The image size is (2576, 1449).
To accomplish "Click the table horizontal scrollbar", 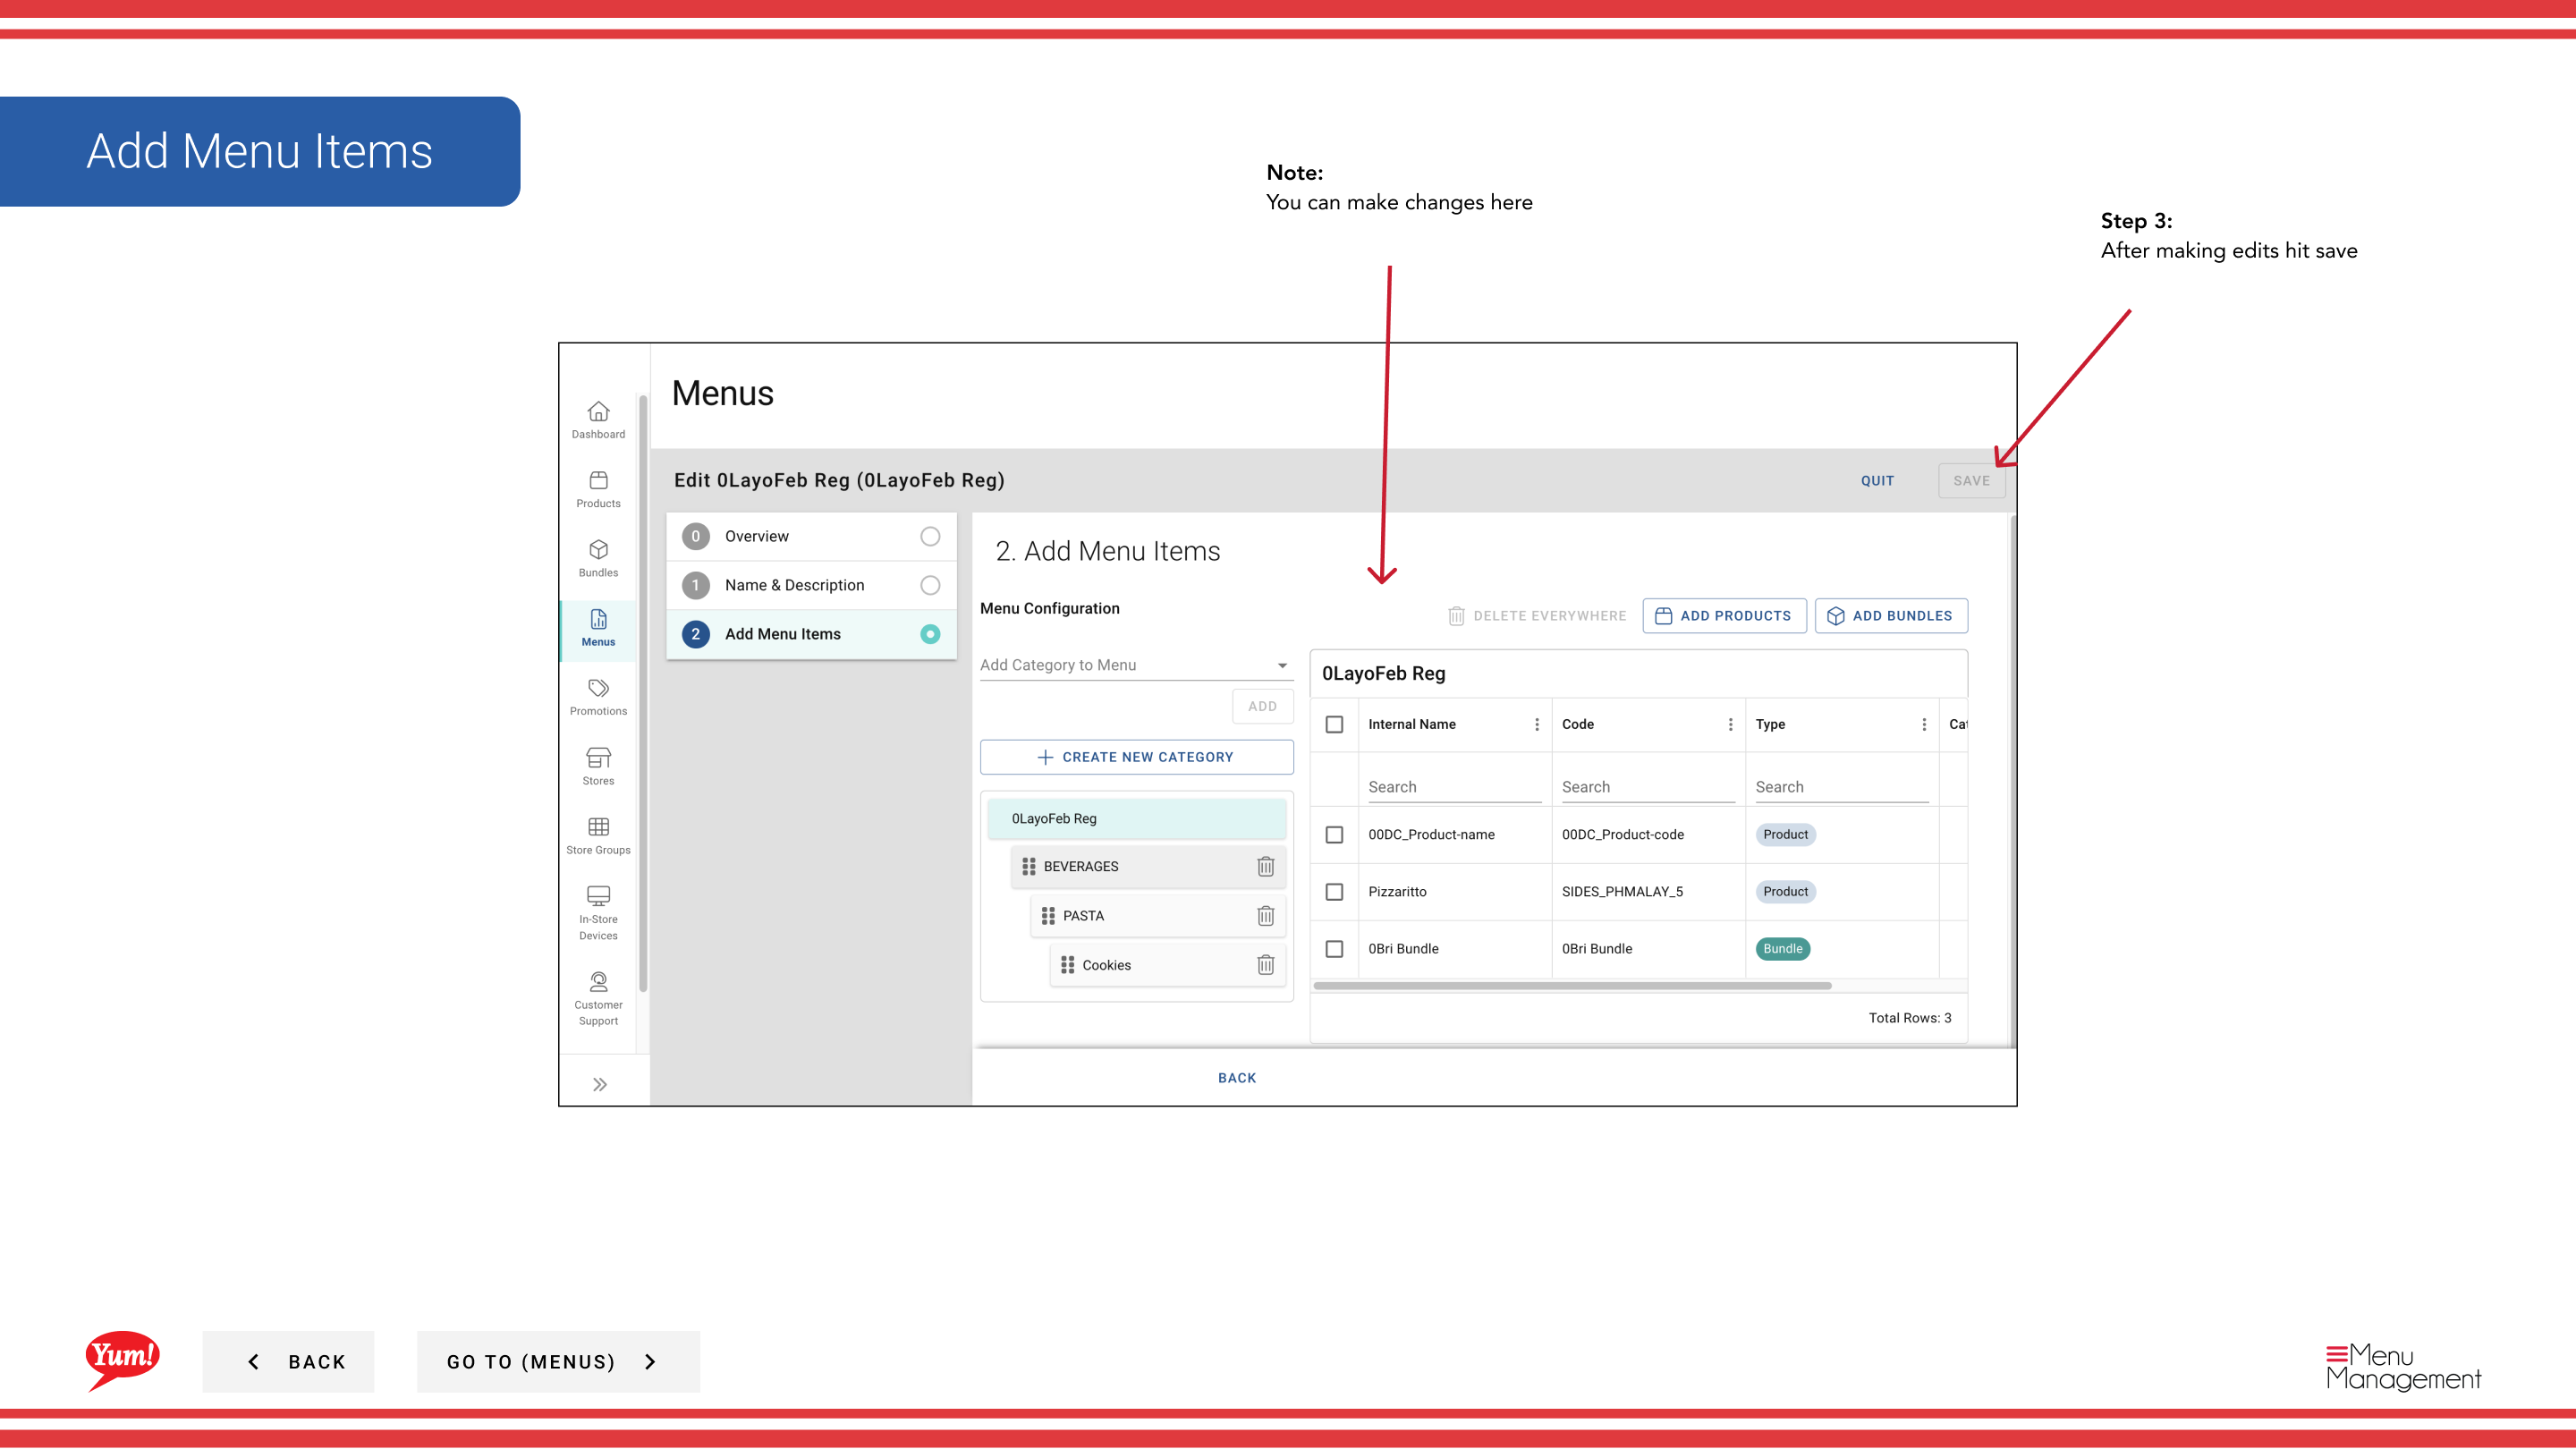I will pyautogui.click(x=1572, y=985).
